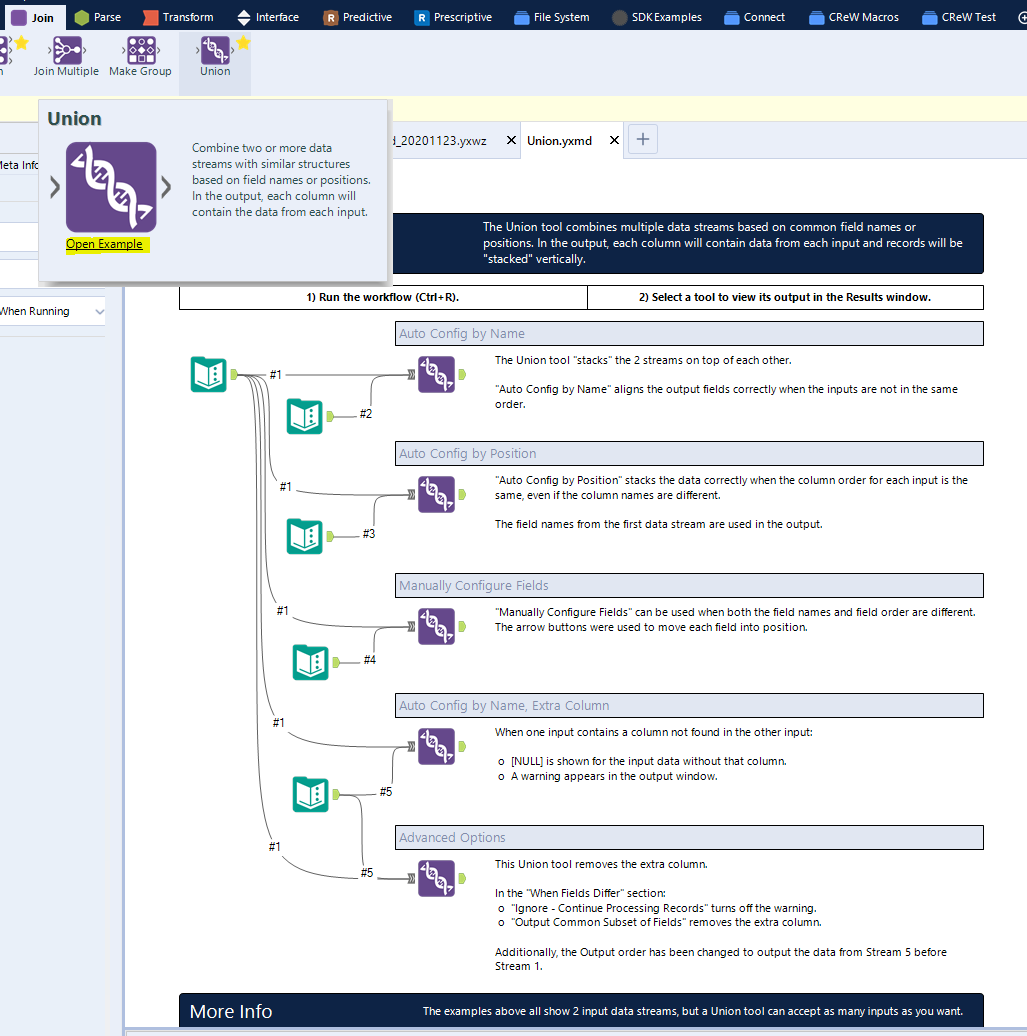Toggle the favorite star on the Union tool
Image resolution: width=1027 pixels, height=1036 pixels.
tap(241, 41)
